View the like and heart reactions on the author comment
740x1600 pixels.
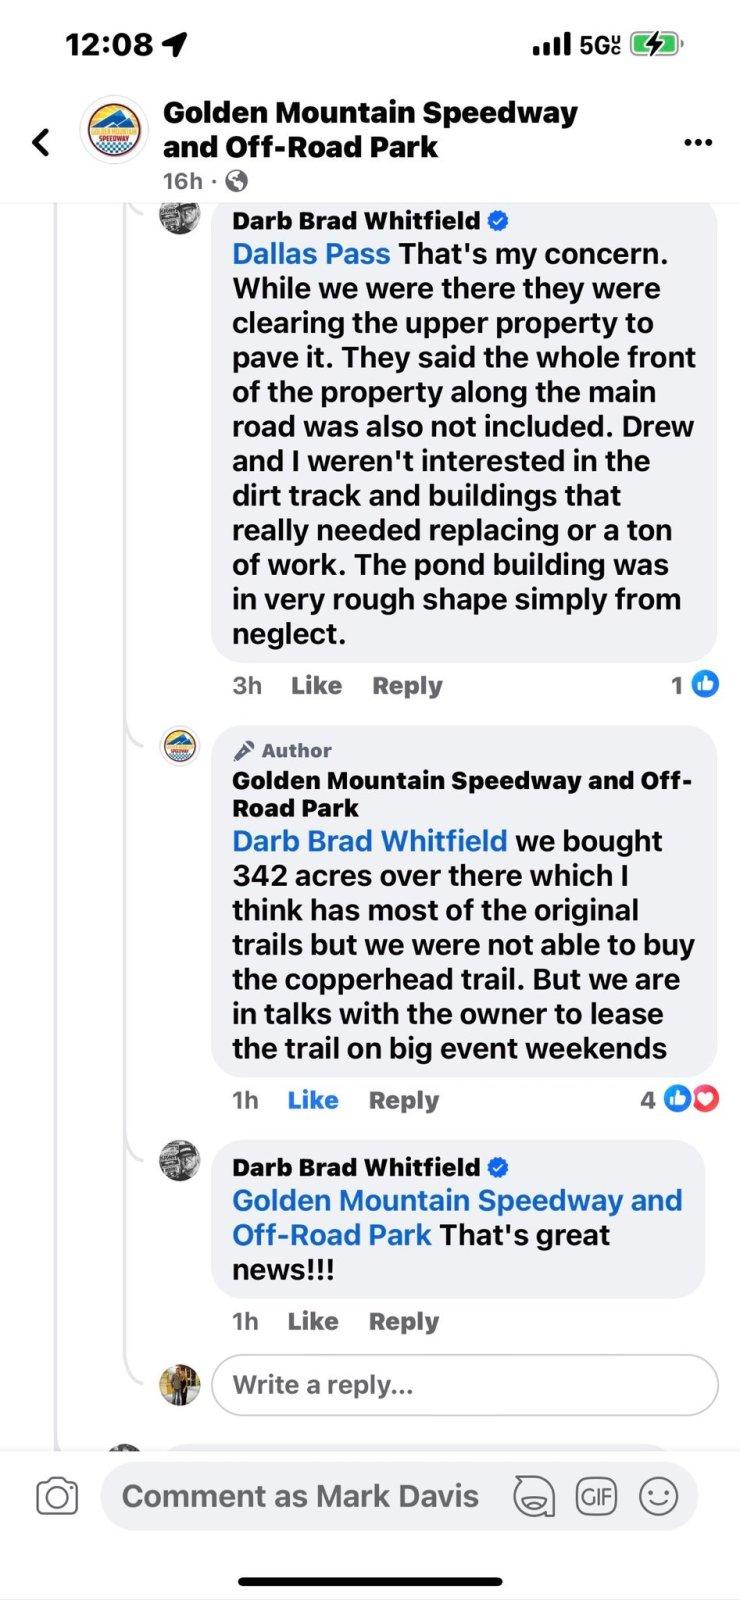point(692,1099)
